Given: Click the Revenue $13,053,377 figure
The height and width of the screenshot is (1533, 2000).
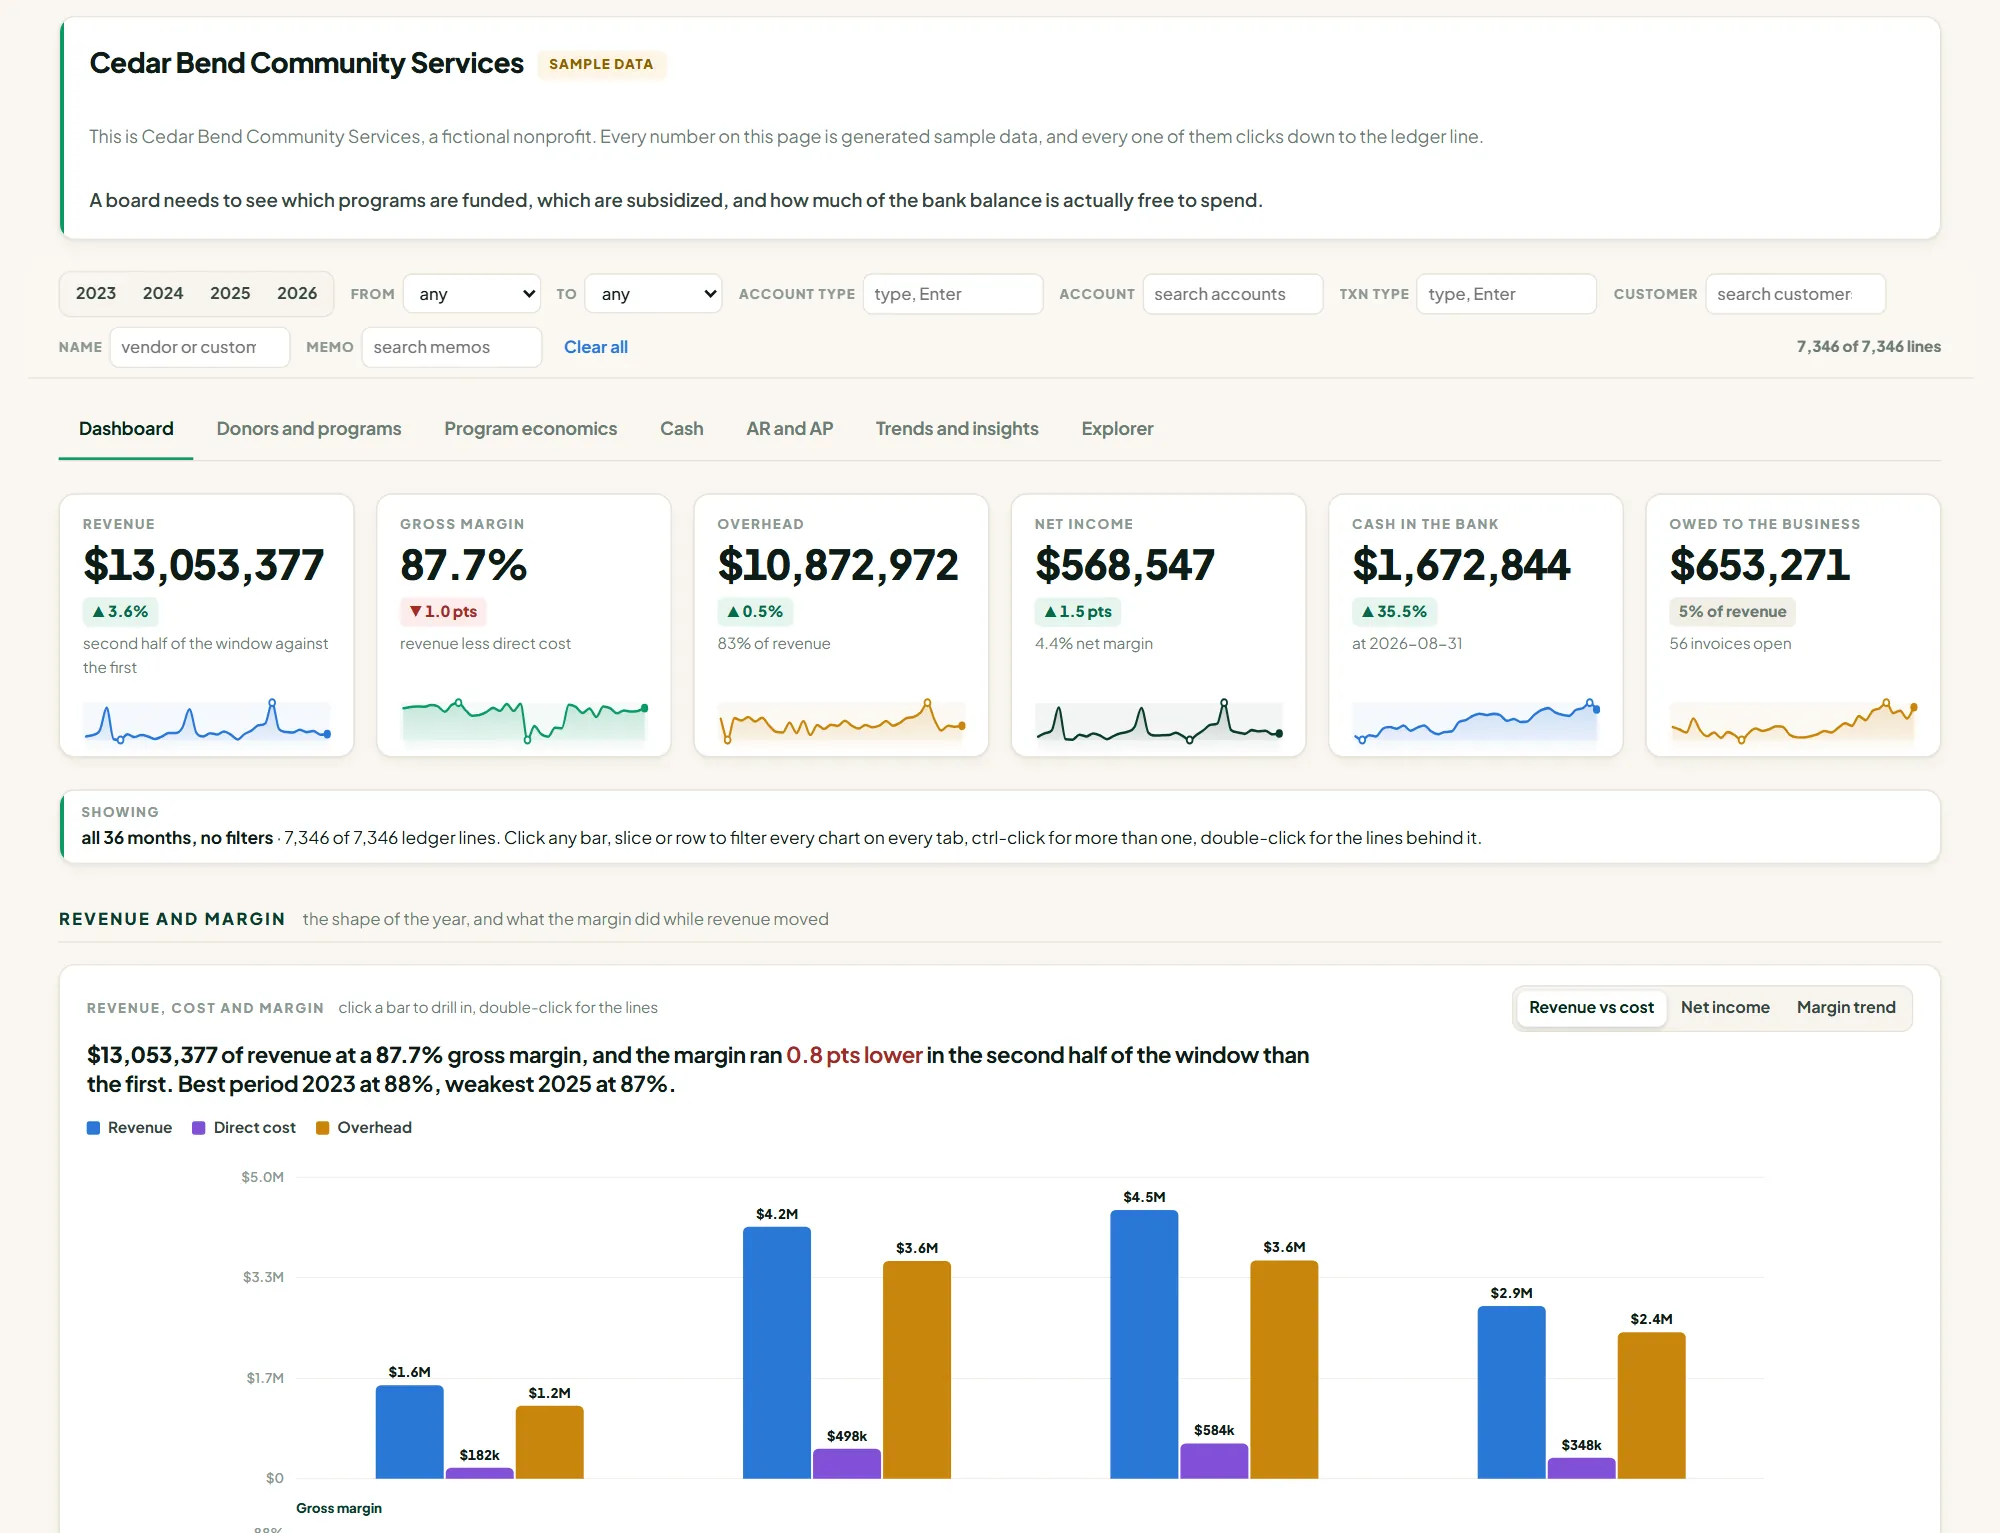Looking at the screenshot, I should coord(204,565).
